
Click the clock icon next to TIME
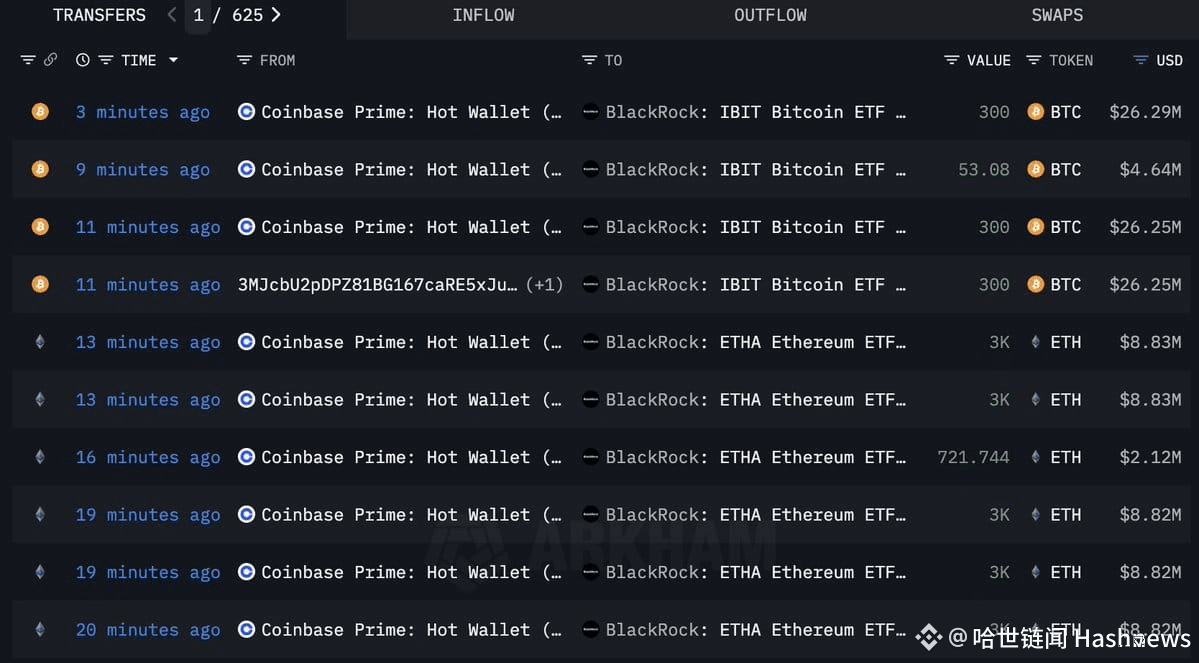pos(82,60)
